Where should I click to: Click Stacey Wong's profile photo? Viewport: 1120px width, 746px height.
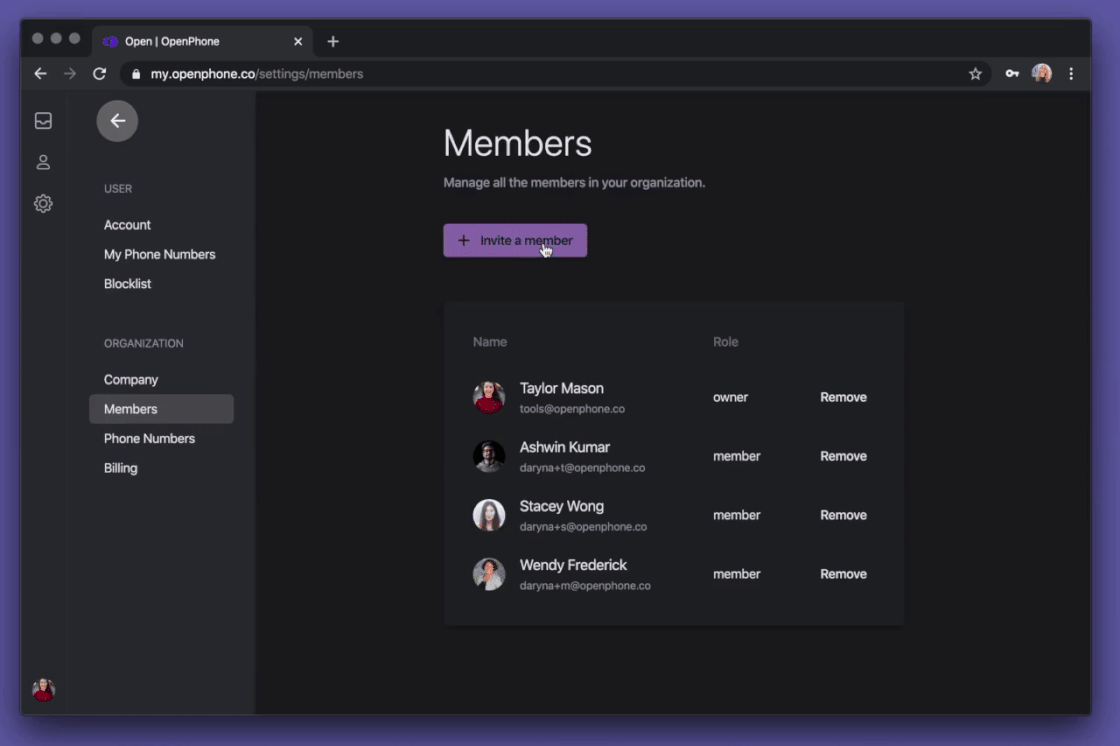coord(489,515)
